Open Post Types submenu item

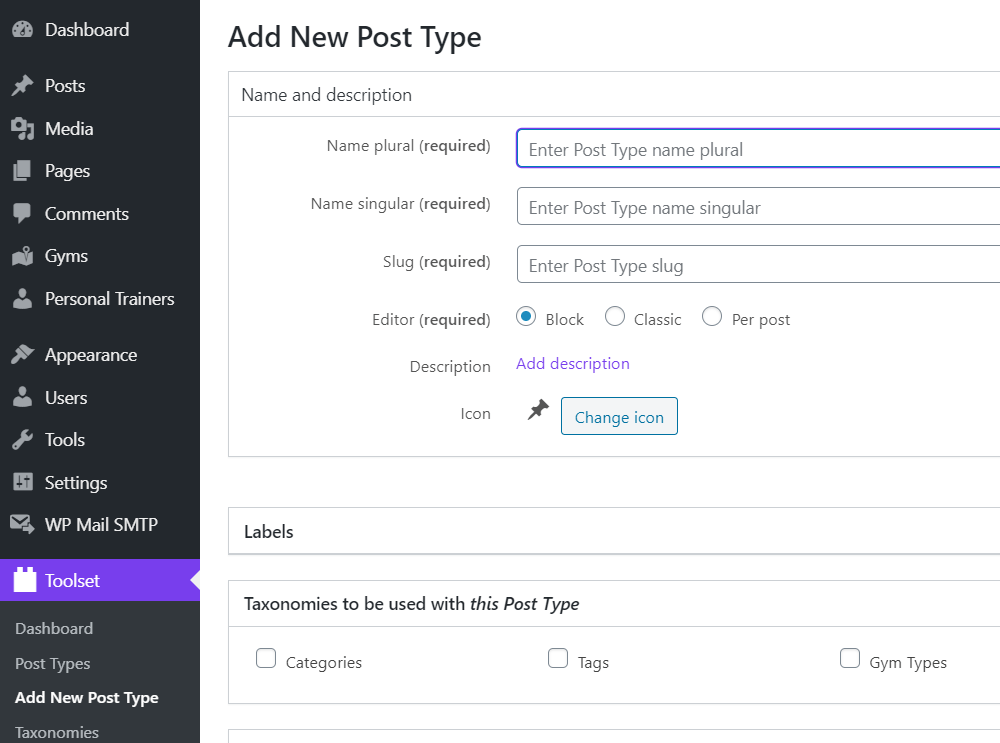(53, 664)
